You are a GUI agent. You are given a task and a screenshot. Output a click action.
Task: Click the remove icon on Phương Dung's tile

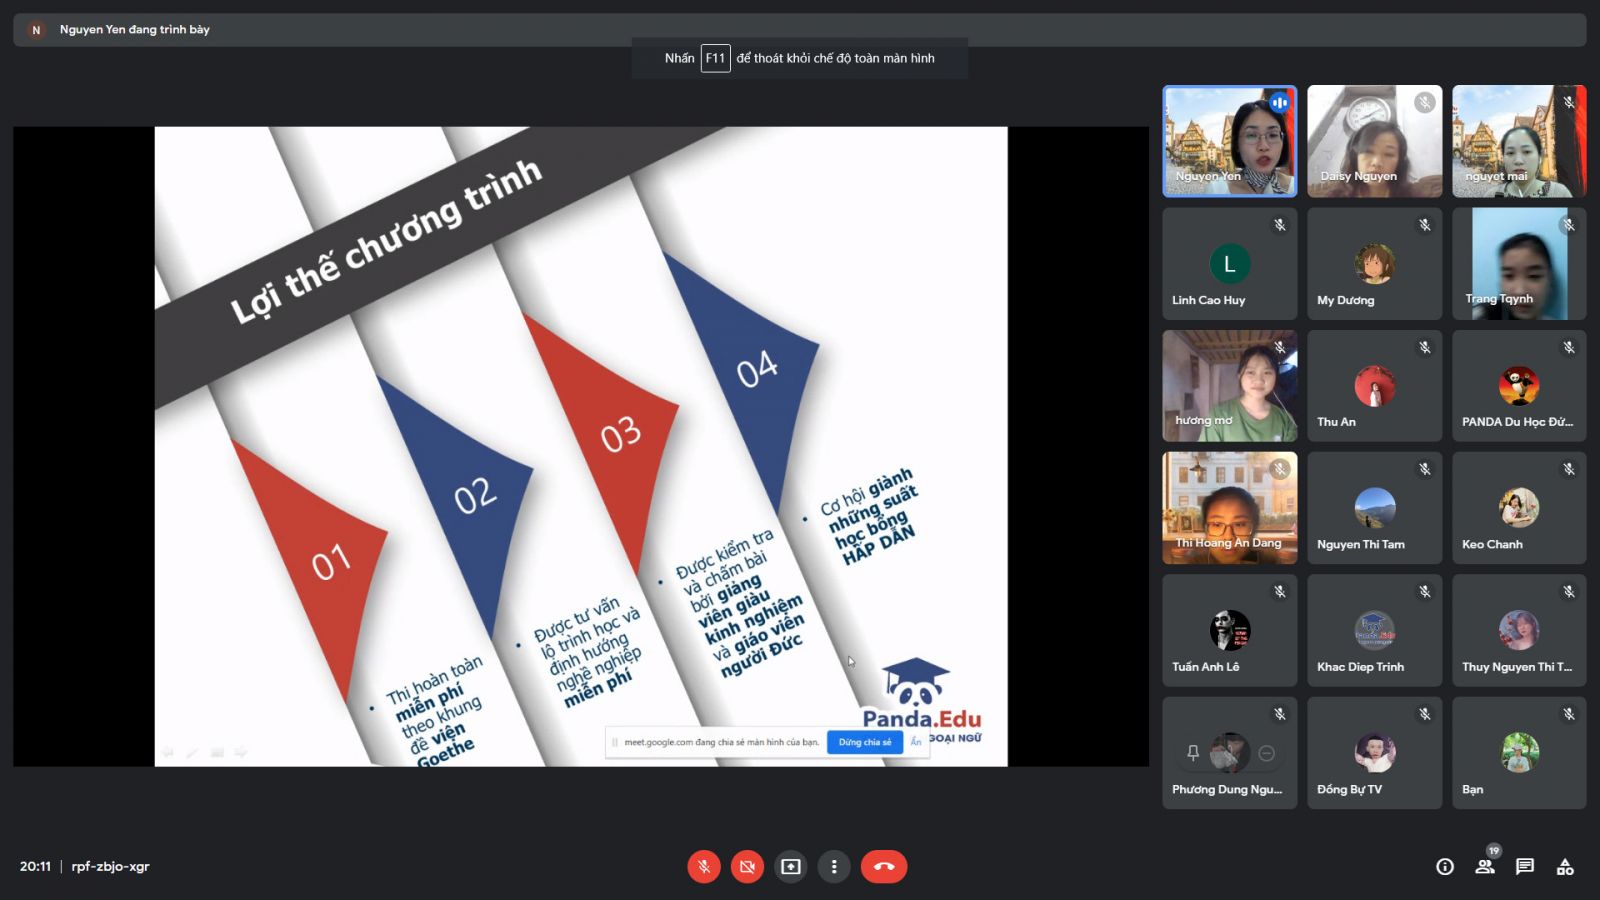[1267, 753]
